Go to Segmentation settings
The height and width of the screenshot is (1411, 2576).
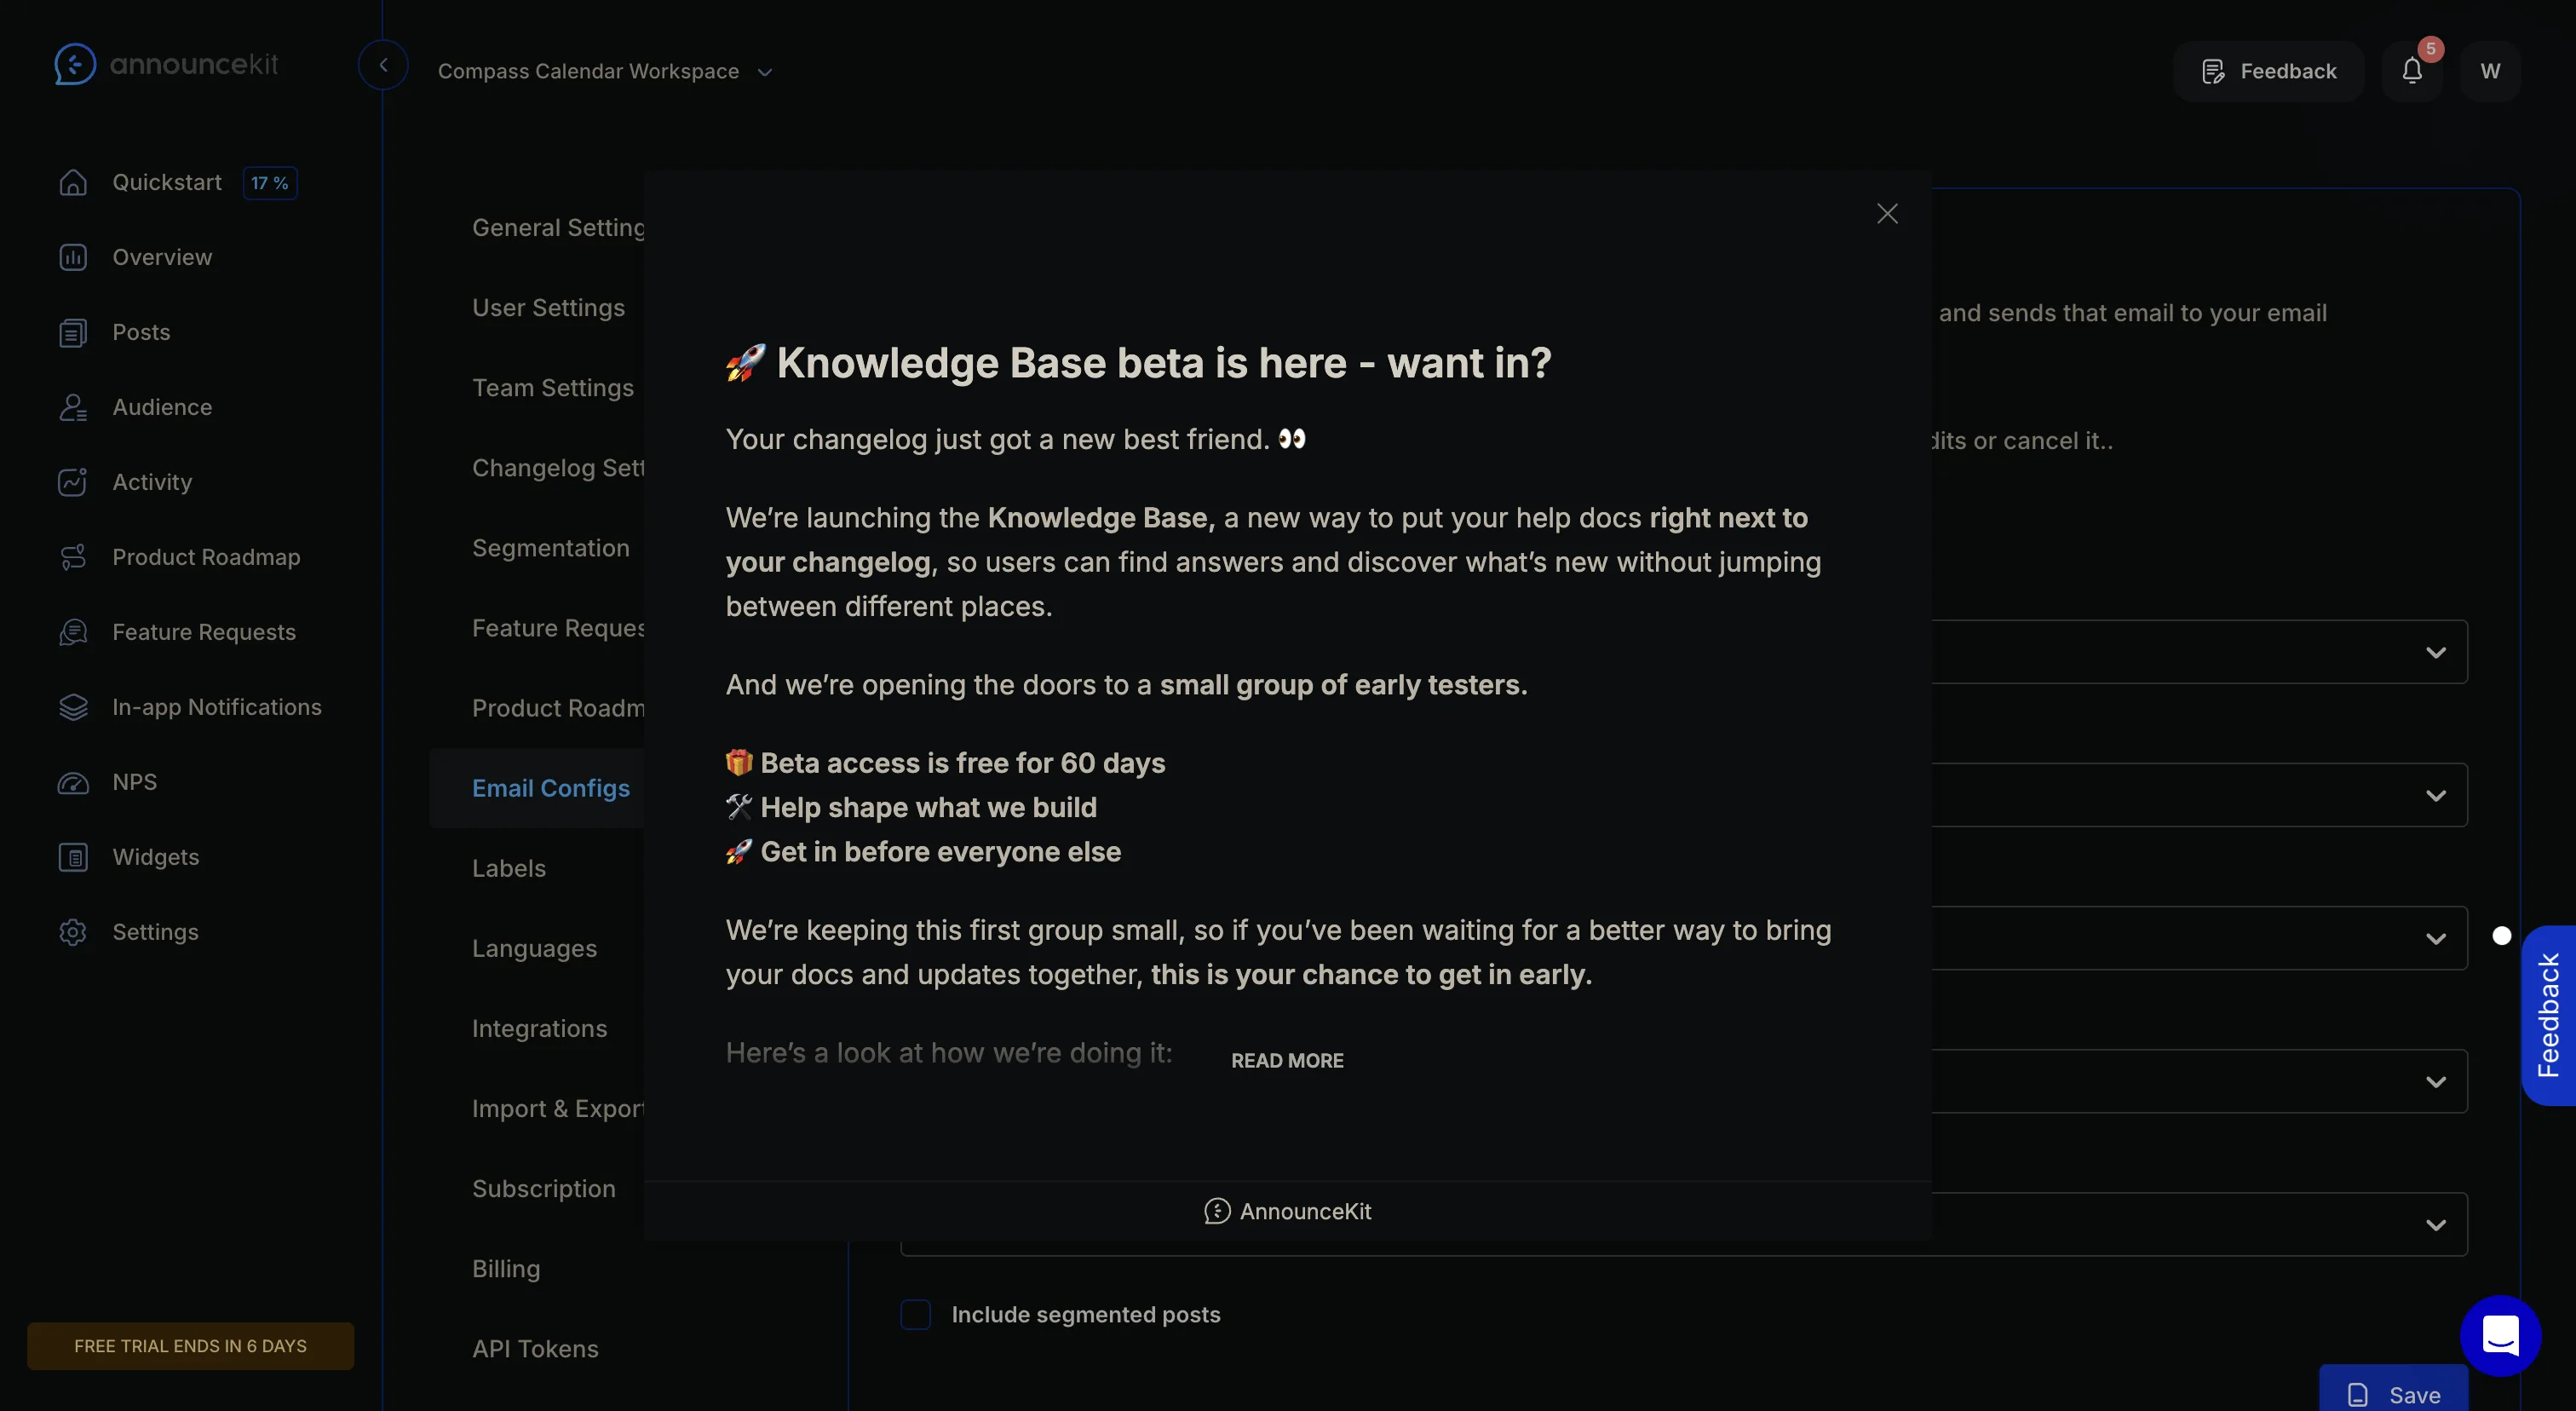coord(551,548)
